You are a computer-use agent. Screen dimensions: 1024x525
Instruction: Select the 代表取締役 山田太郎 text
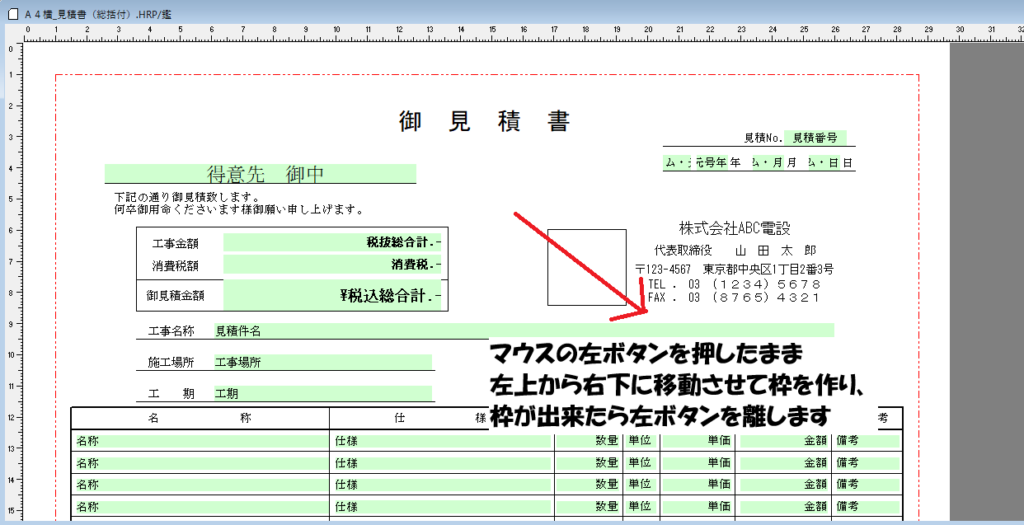tap(735, 250)
